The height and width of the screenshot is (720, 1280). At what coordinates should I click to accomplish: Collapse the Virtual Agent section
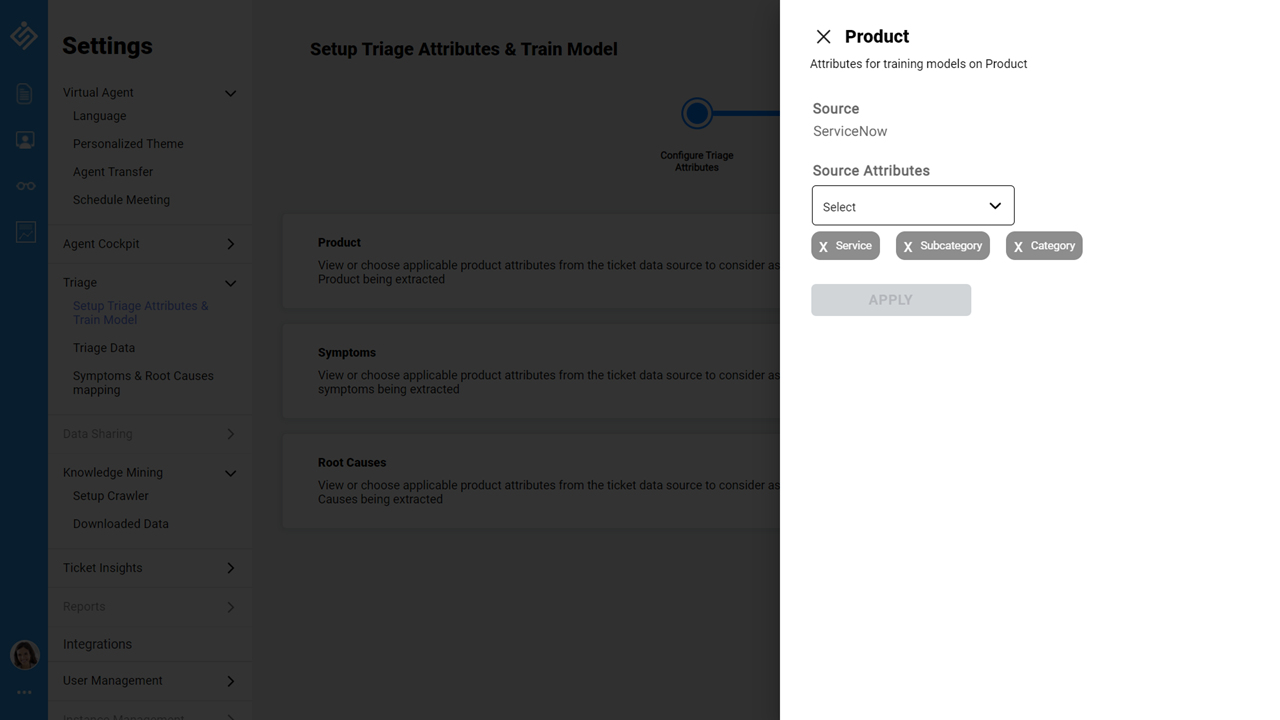pos(230,93)
